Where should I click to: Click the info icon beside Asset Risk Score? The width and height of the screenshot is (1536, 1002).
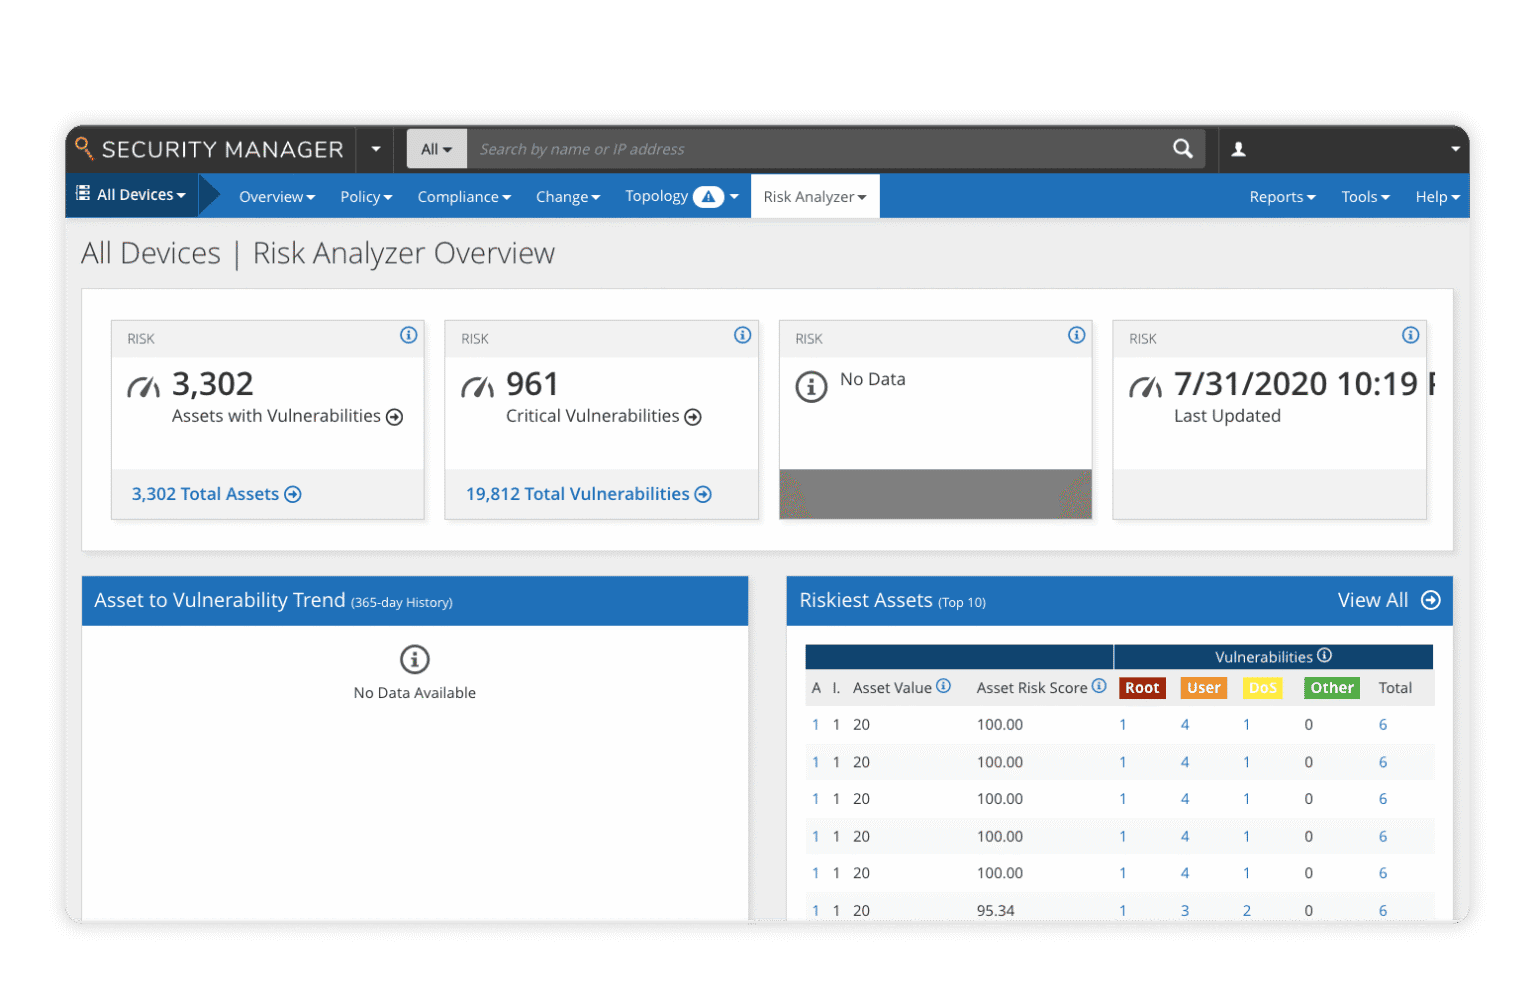(x=1099, y=686)
